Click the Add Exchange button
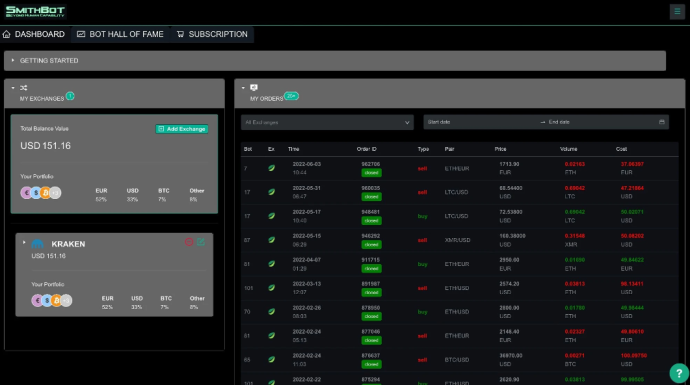The width and height of the screenshot is (690, 385). click(x=182, y=129)
